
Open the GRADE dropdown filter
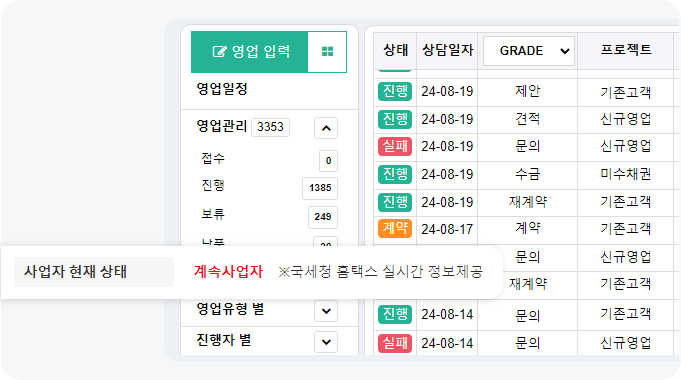(529, 51)
